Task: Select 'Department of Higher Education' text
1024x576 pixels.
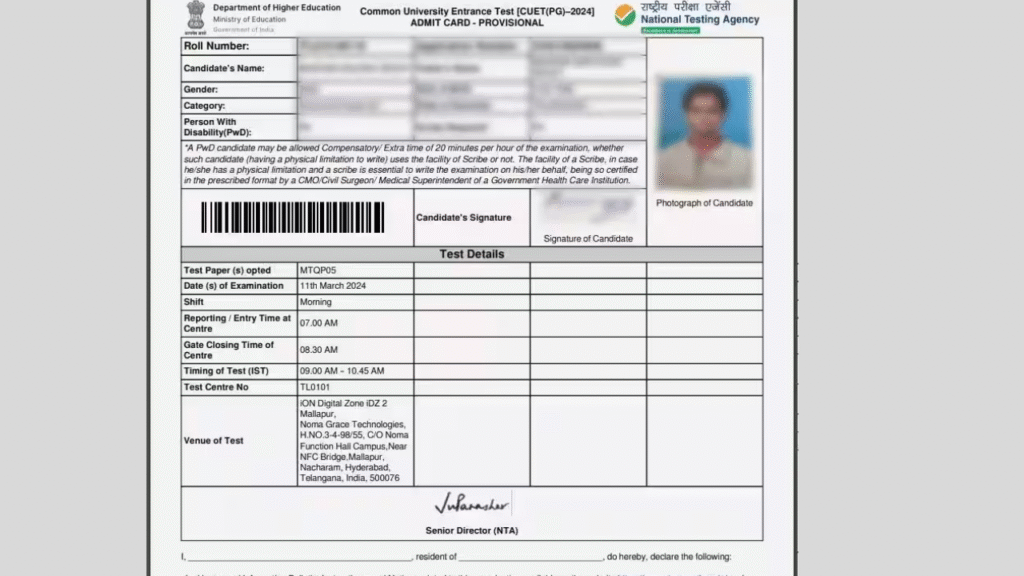Action: (277, 8)
